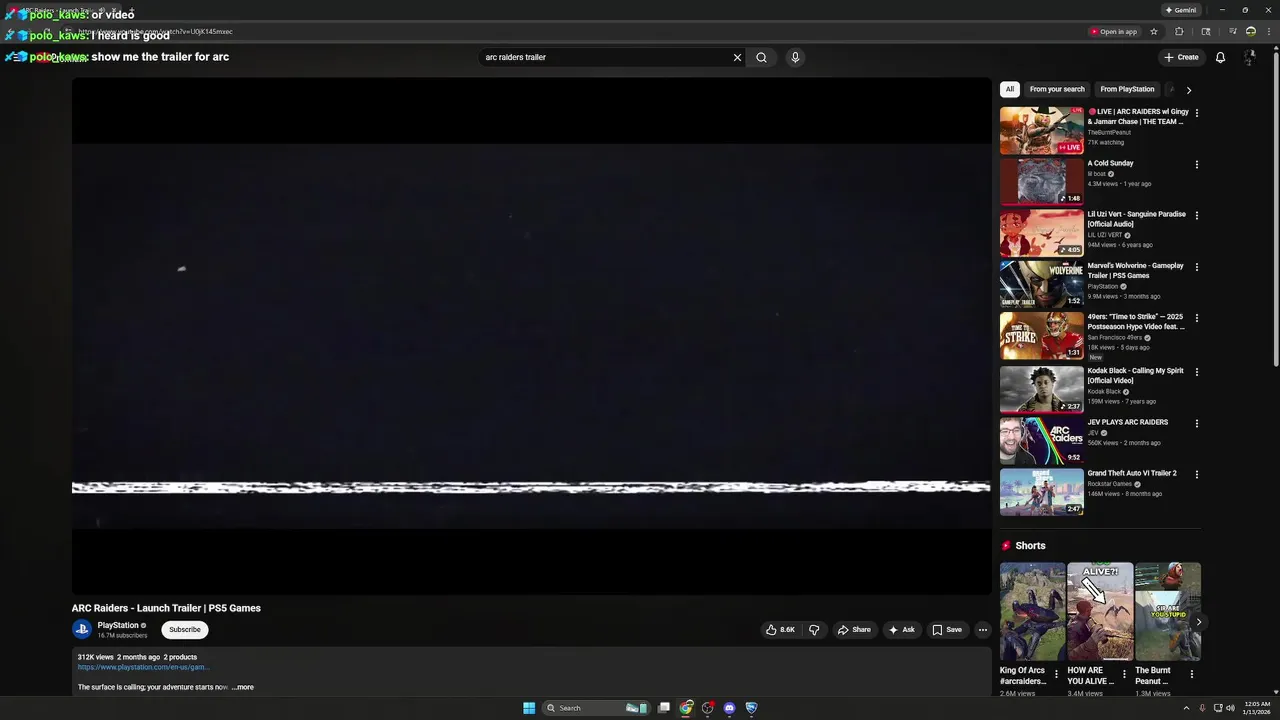Start voice search with the microphone icon

click(x=795, y=57)
